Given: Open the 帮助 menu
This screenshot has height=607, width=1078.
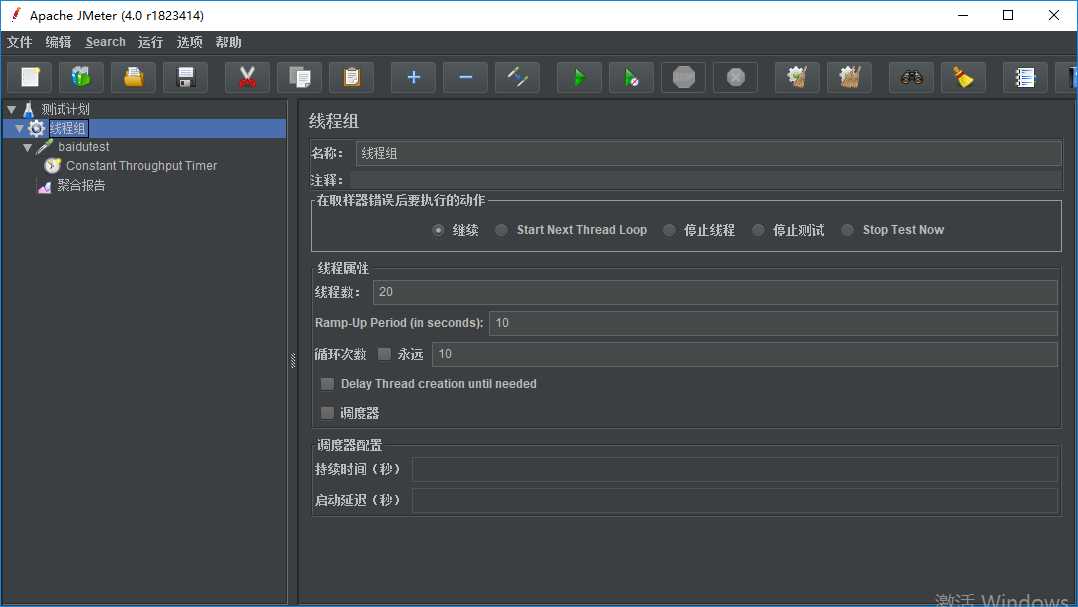Looking at the screenshot, I should coord(228,42).
